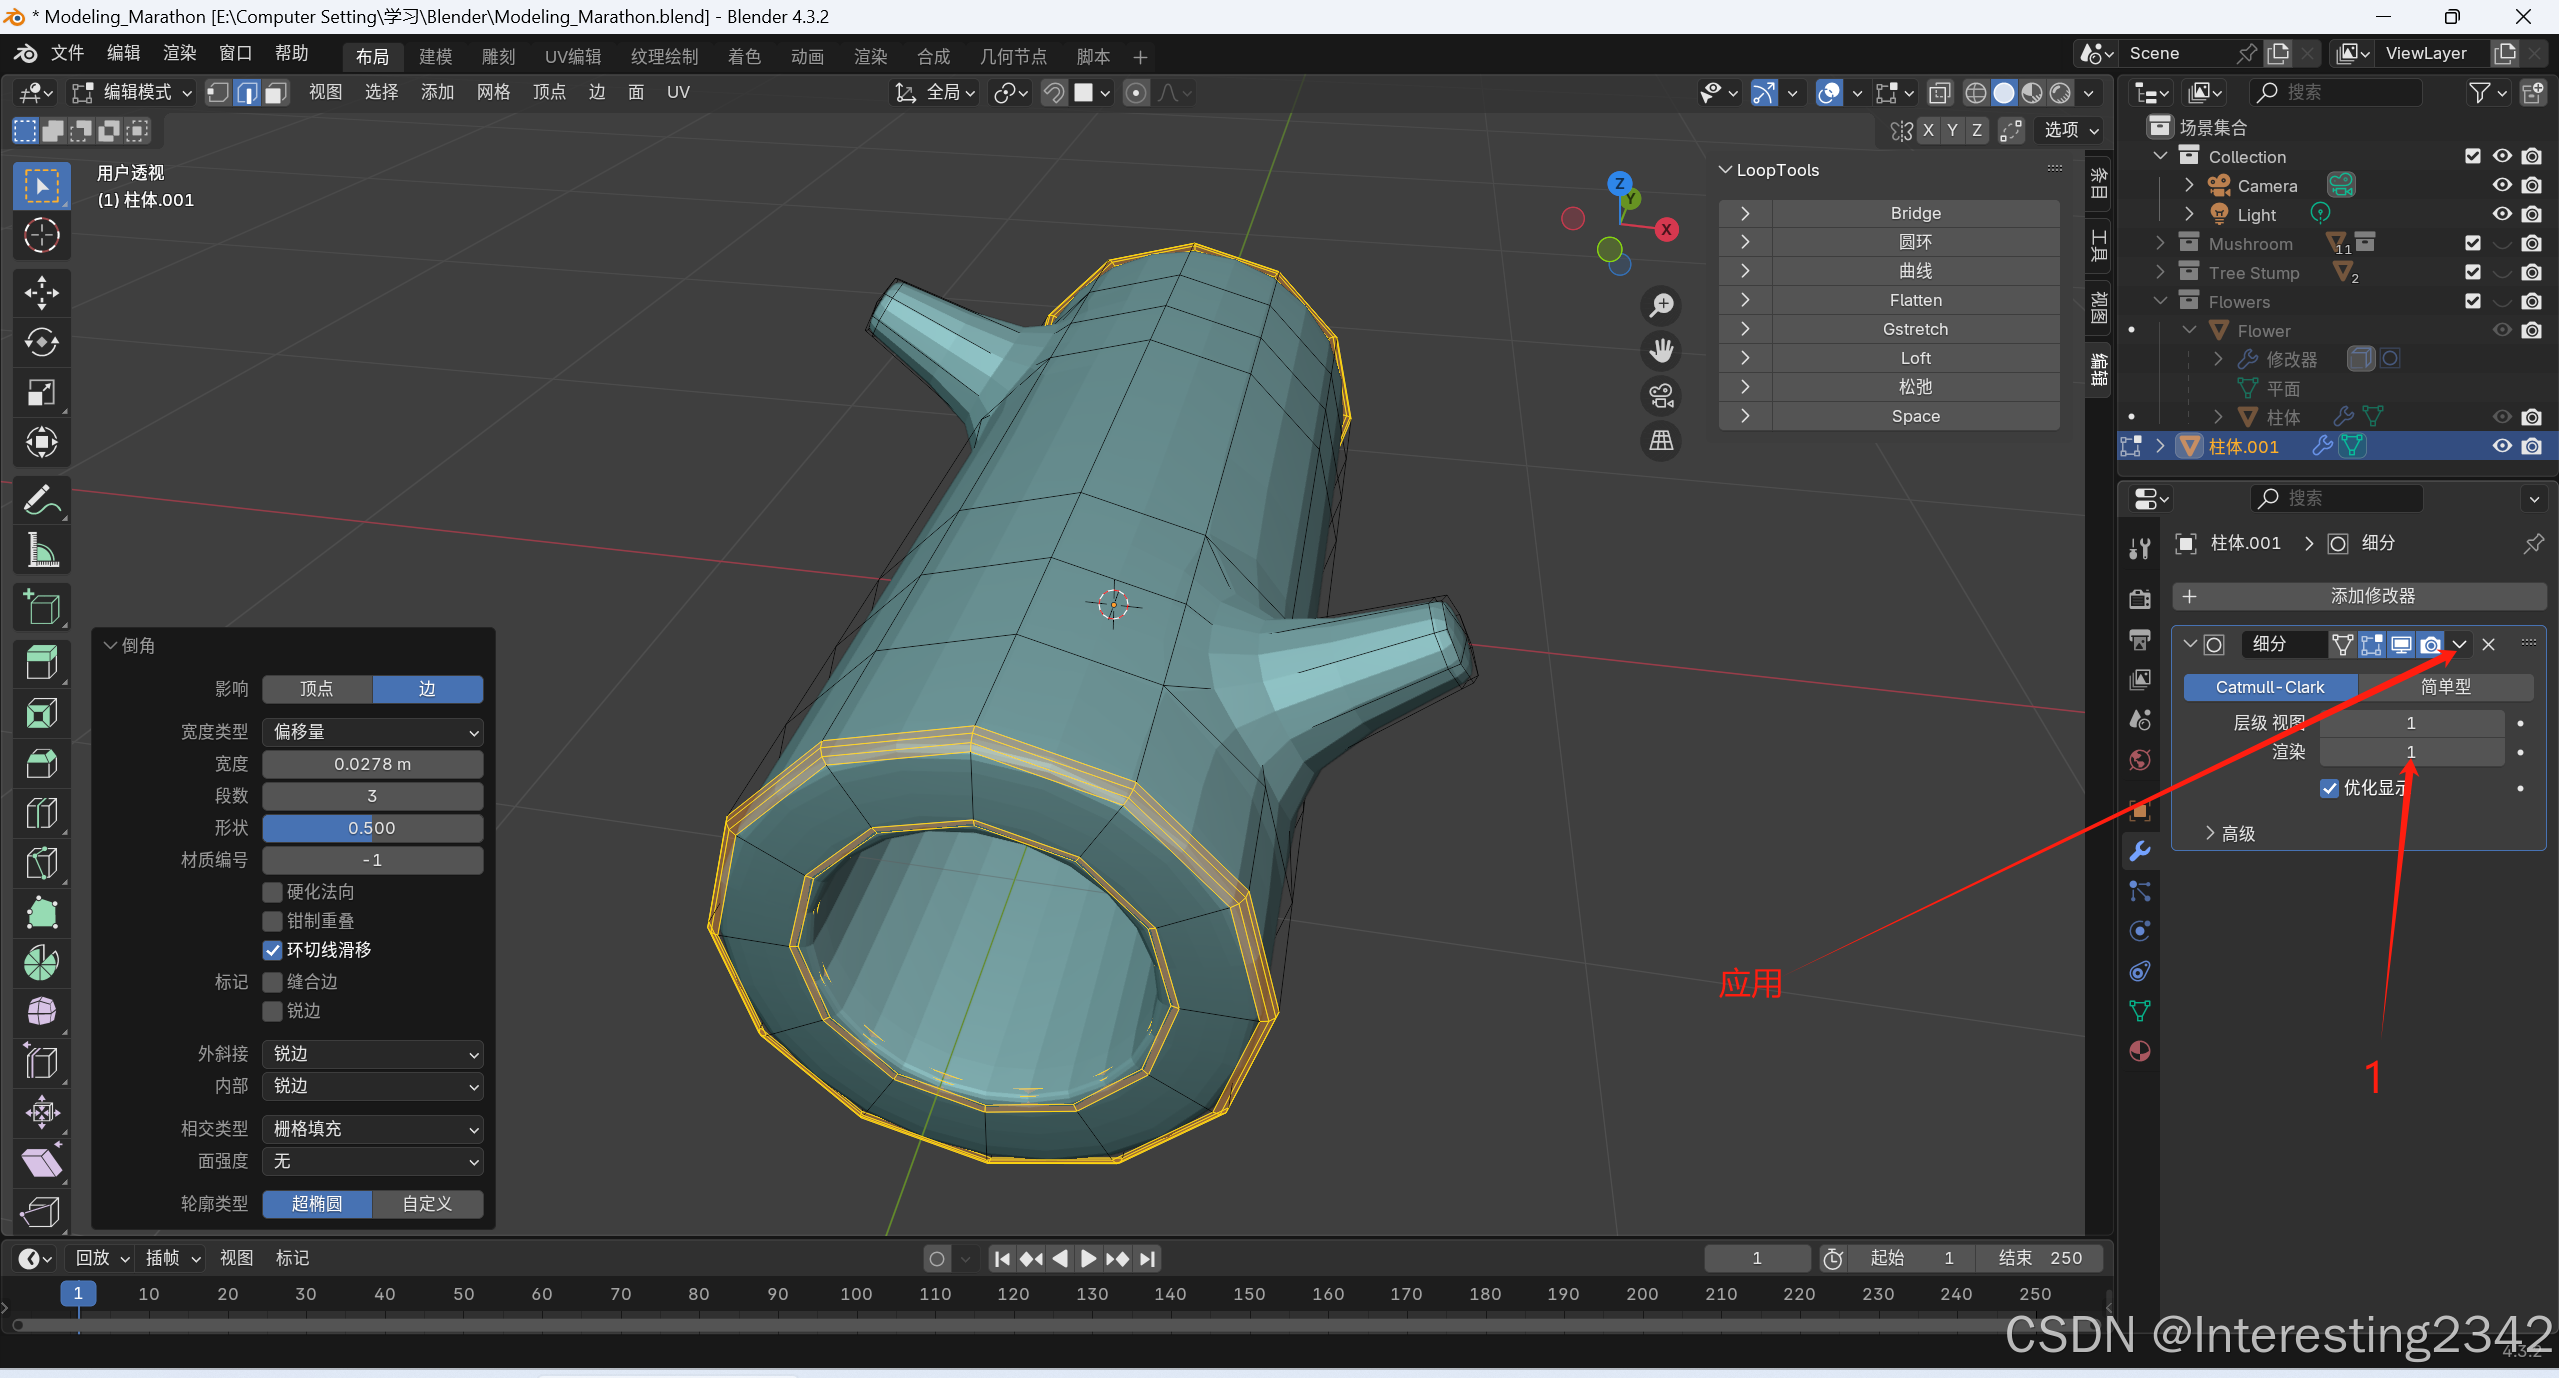
Task: Open the modifier properties wrench tab
Action: coord(2140,851)
